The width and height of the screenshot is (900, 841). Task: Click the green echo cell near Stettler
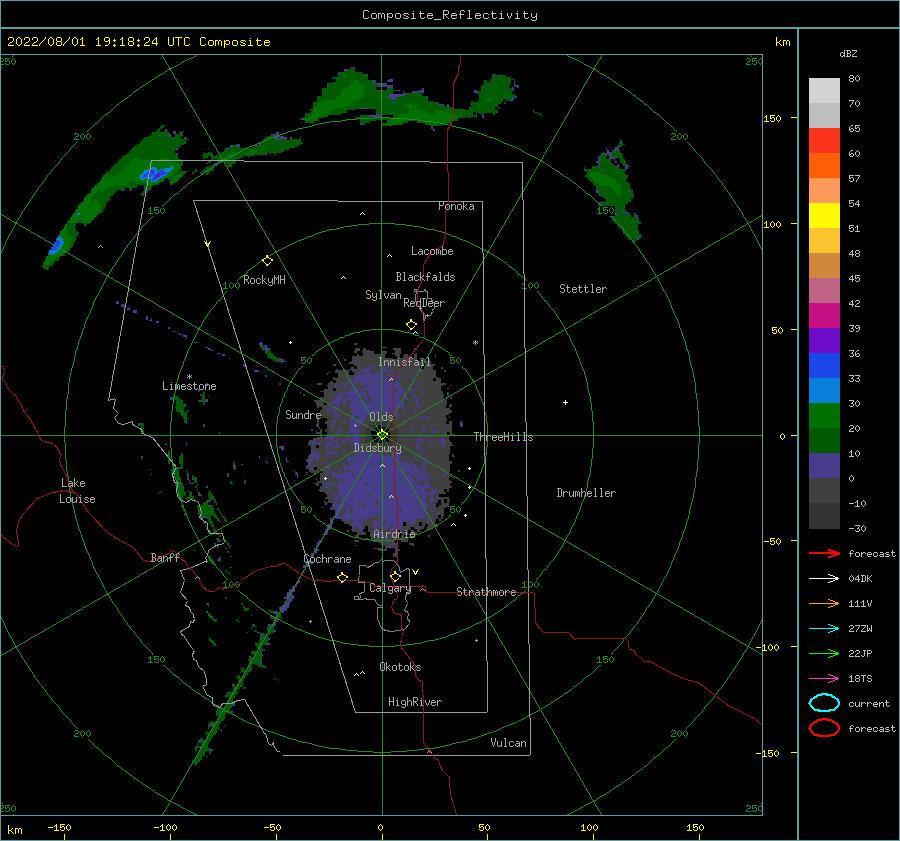[x=614, y=192]
